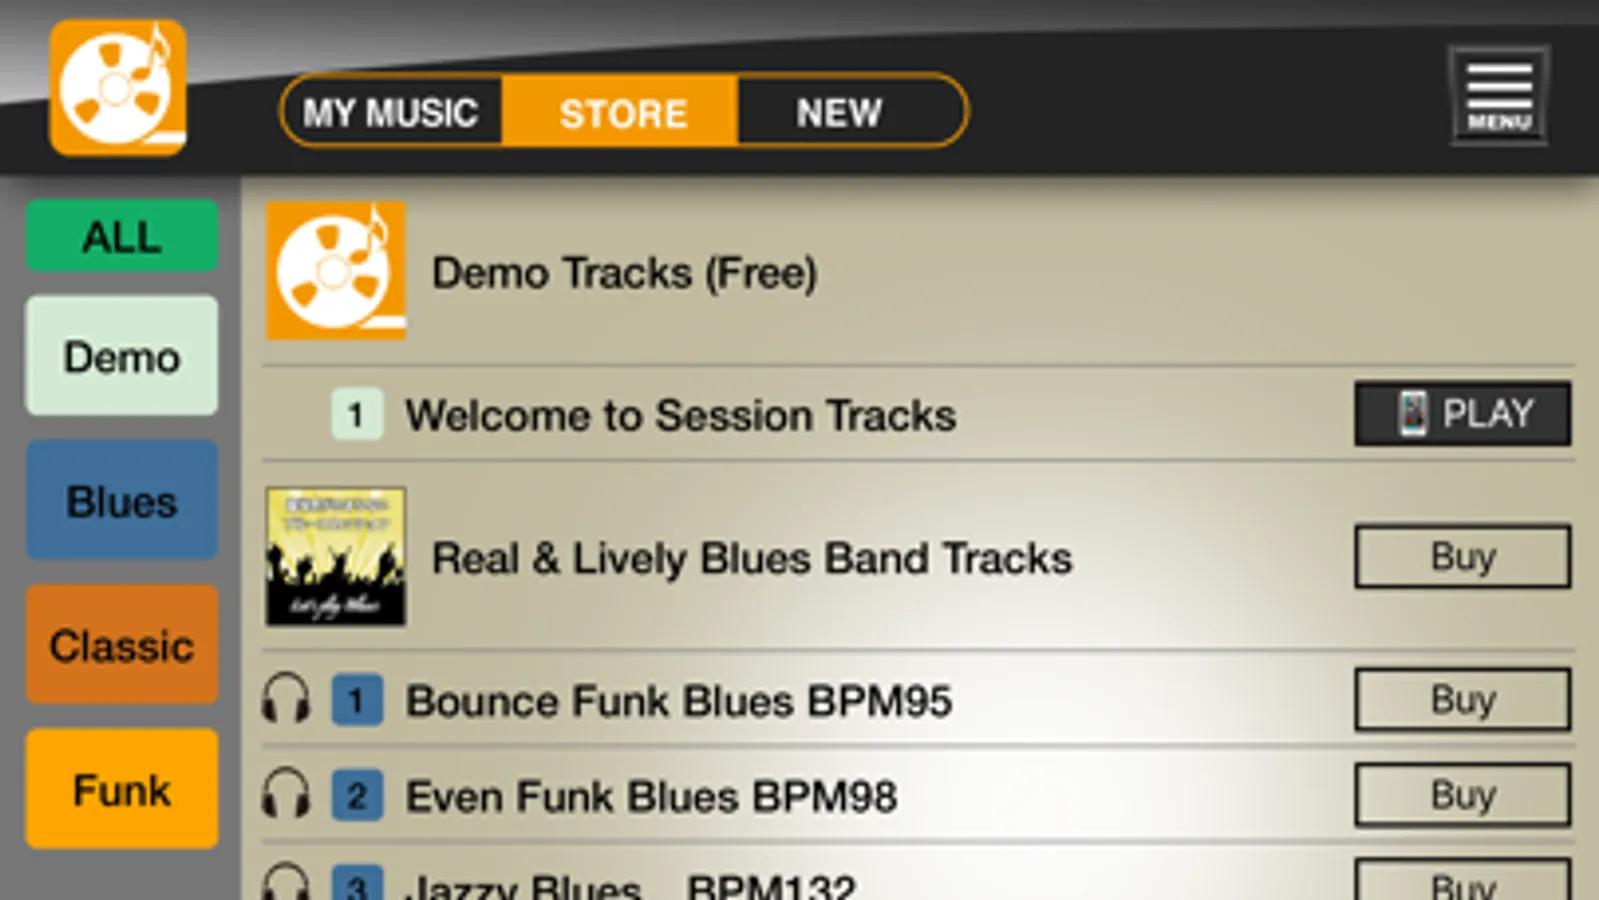
Task: Filter the list by Blues category
Action: 122,500
